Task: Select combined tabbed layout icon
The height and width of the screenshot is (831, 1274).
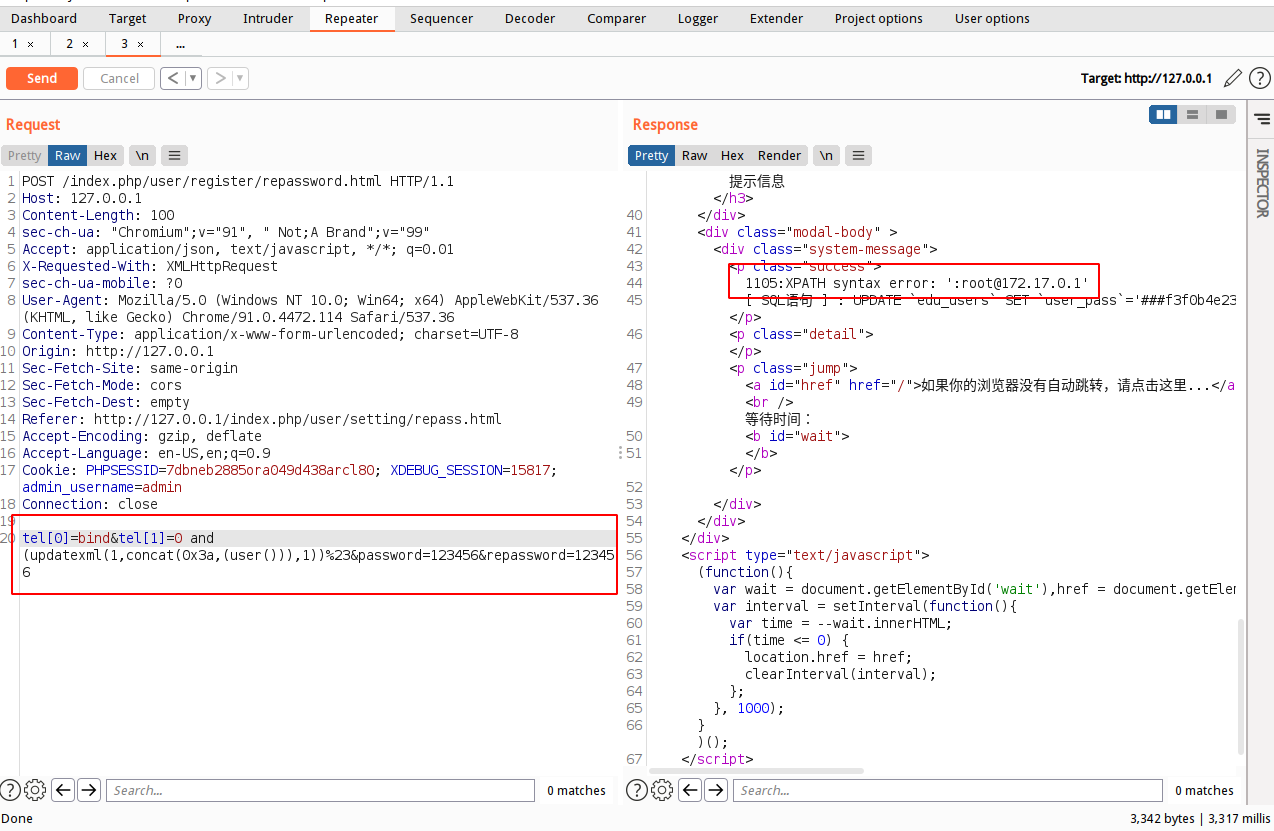Action: (x=1221, y=115)
